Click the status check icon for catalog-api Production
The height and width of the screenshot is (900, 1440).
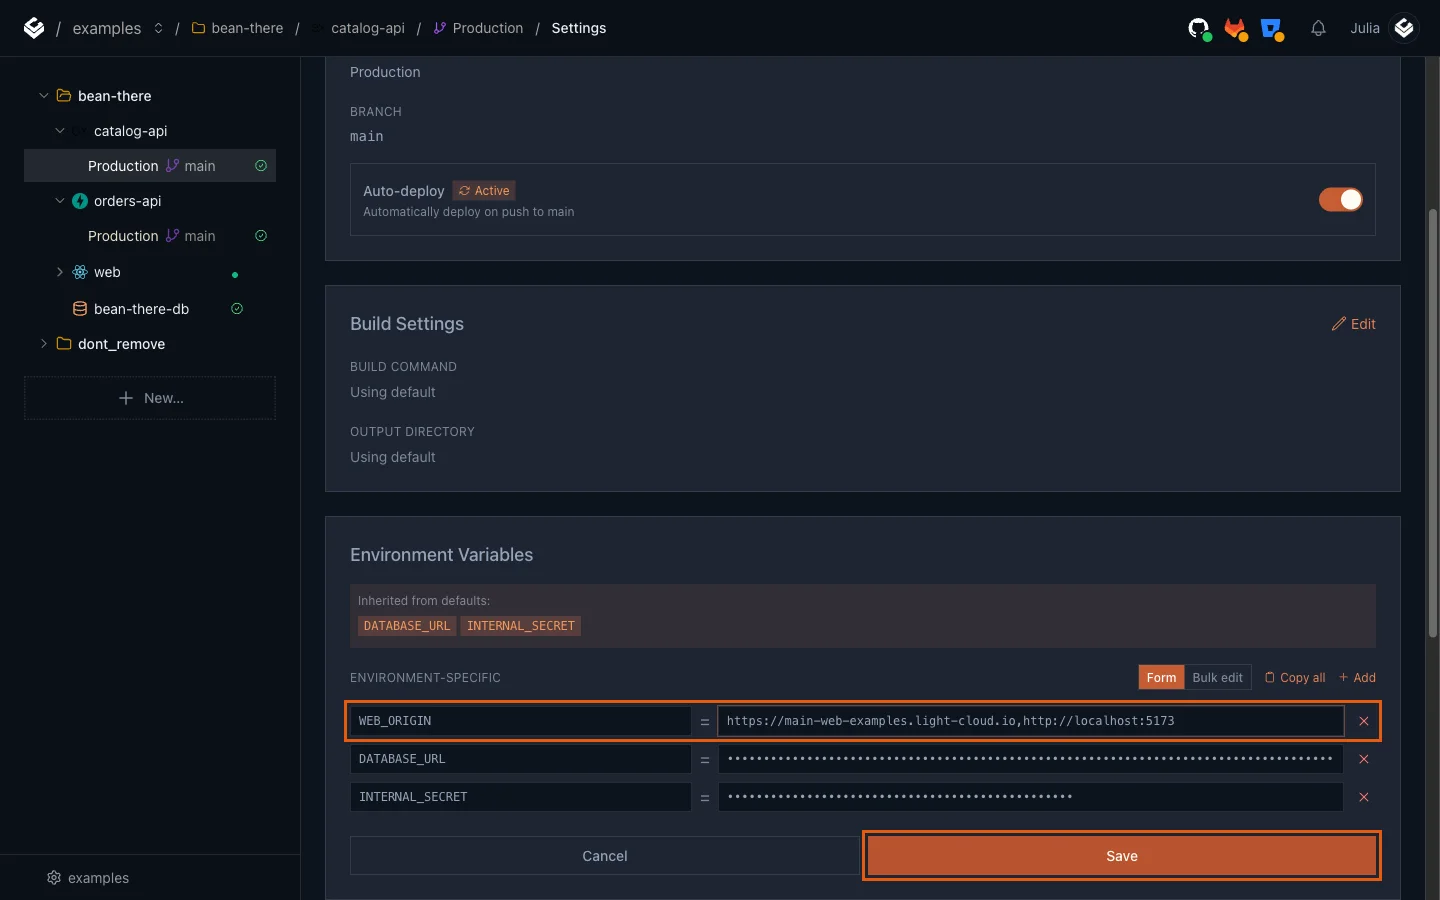[x=261, y=166]
